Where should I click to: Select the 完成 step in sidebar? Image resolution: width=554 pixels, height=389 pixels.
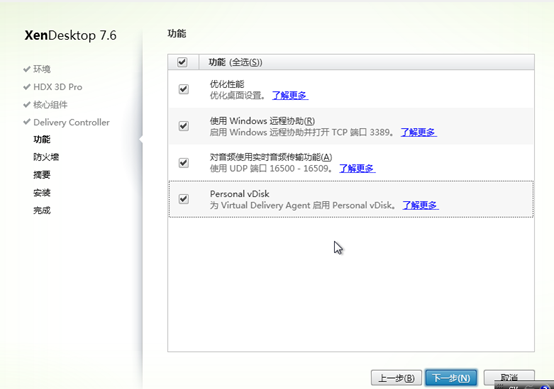pyautogui.click(x=42, y=210)
